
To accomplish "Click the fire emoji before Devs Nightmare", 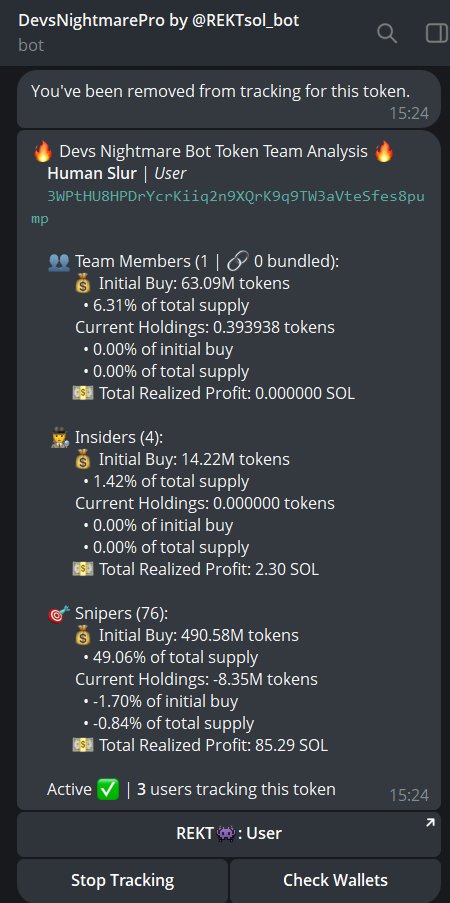I will pyautogui.click(x=43, y=152).
